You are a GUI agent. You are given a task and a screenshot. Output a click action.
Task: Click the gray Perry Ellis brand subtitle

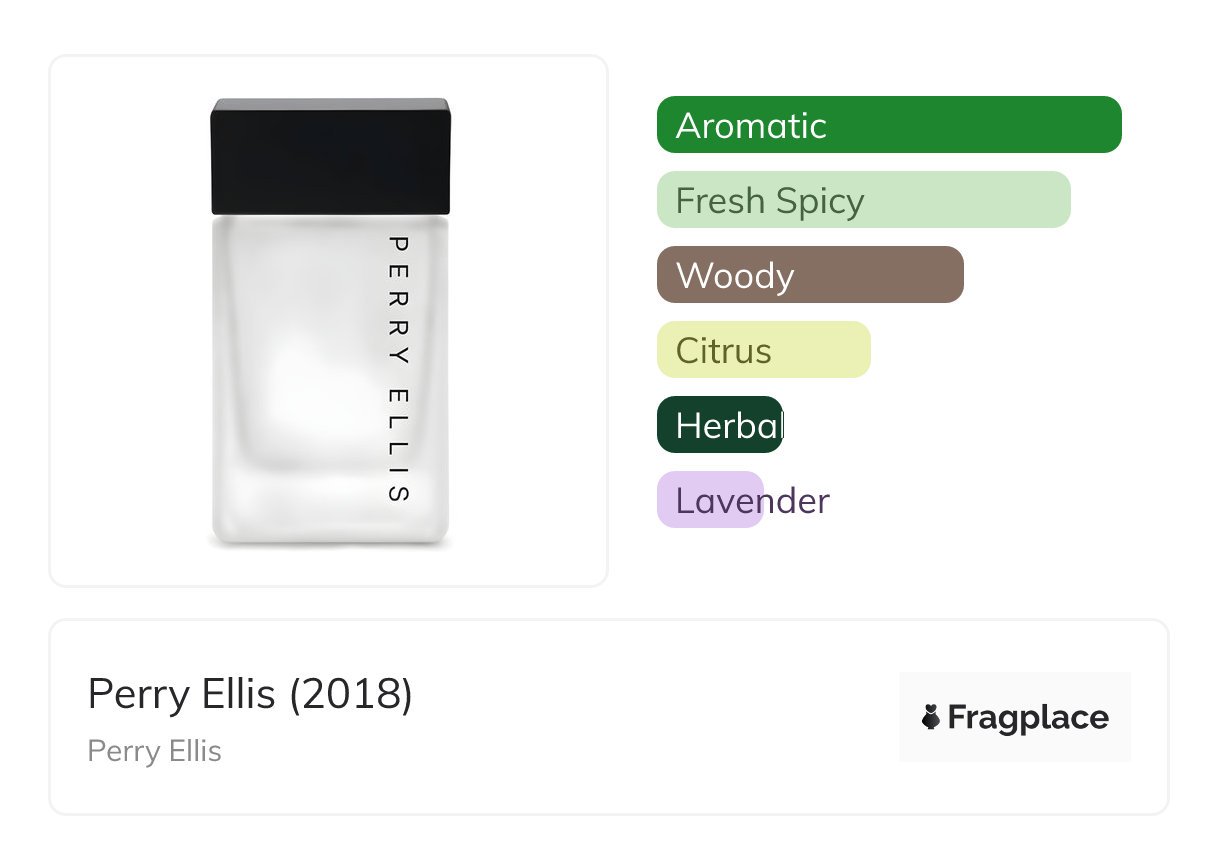point(155,751)
